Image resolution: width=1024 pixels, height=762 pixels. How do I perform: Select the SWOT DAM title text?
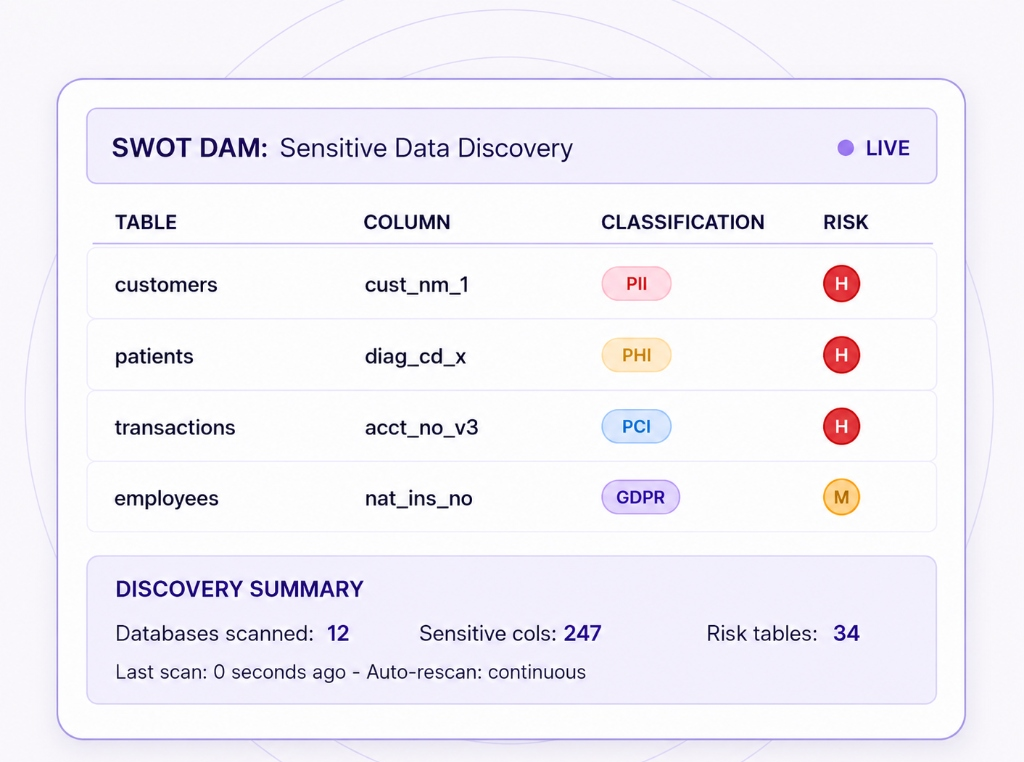point(189,148)
